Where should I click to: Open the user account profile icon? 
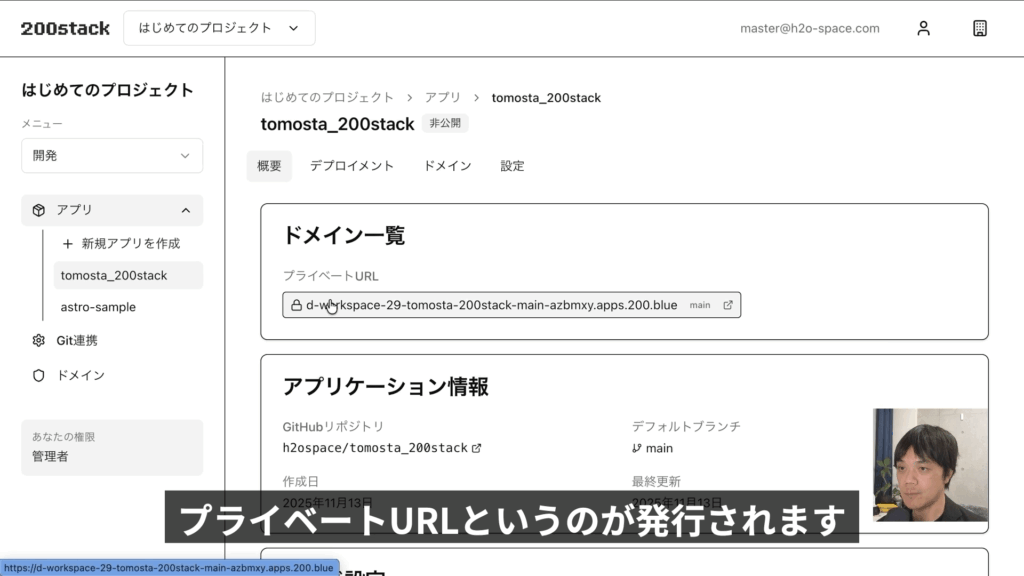tap(923, 28)
